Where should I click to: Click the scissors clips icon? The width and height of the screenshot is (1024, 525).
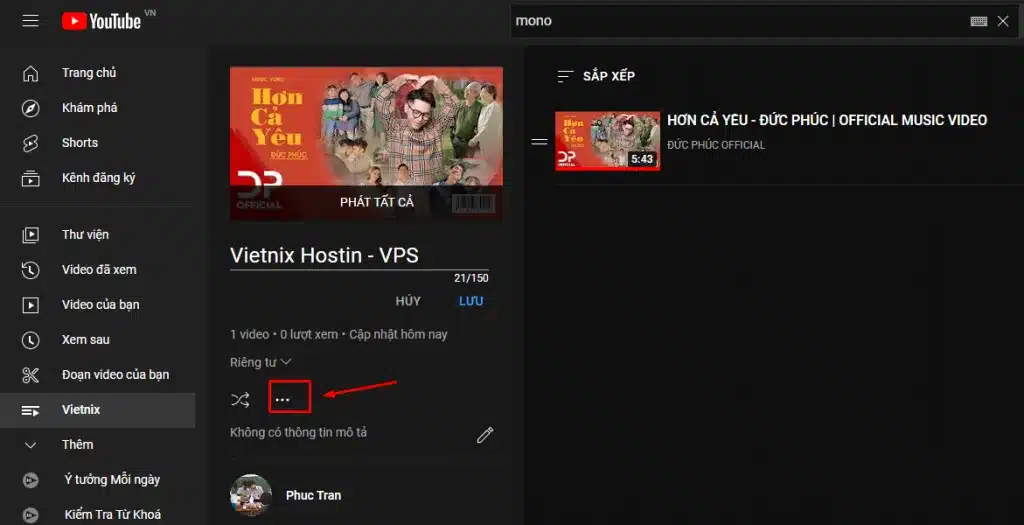click(30, 375)
